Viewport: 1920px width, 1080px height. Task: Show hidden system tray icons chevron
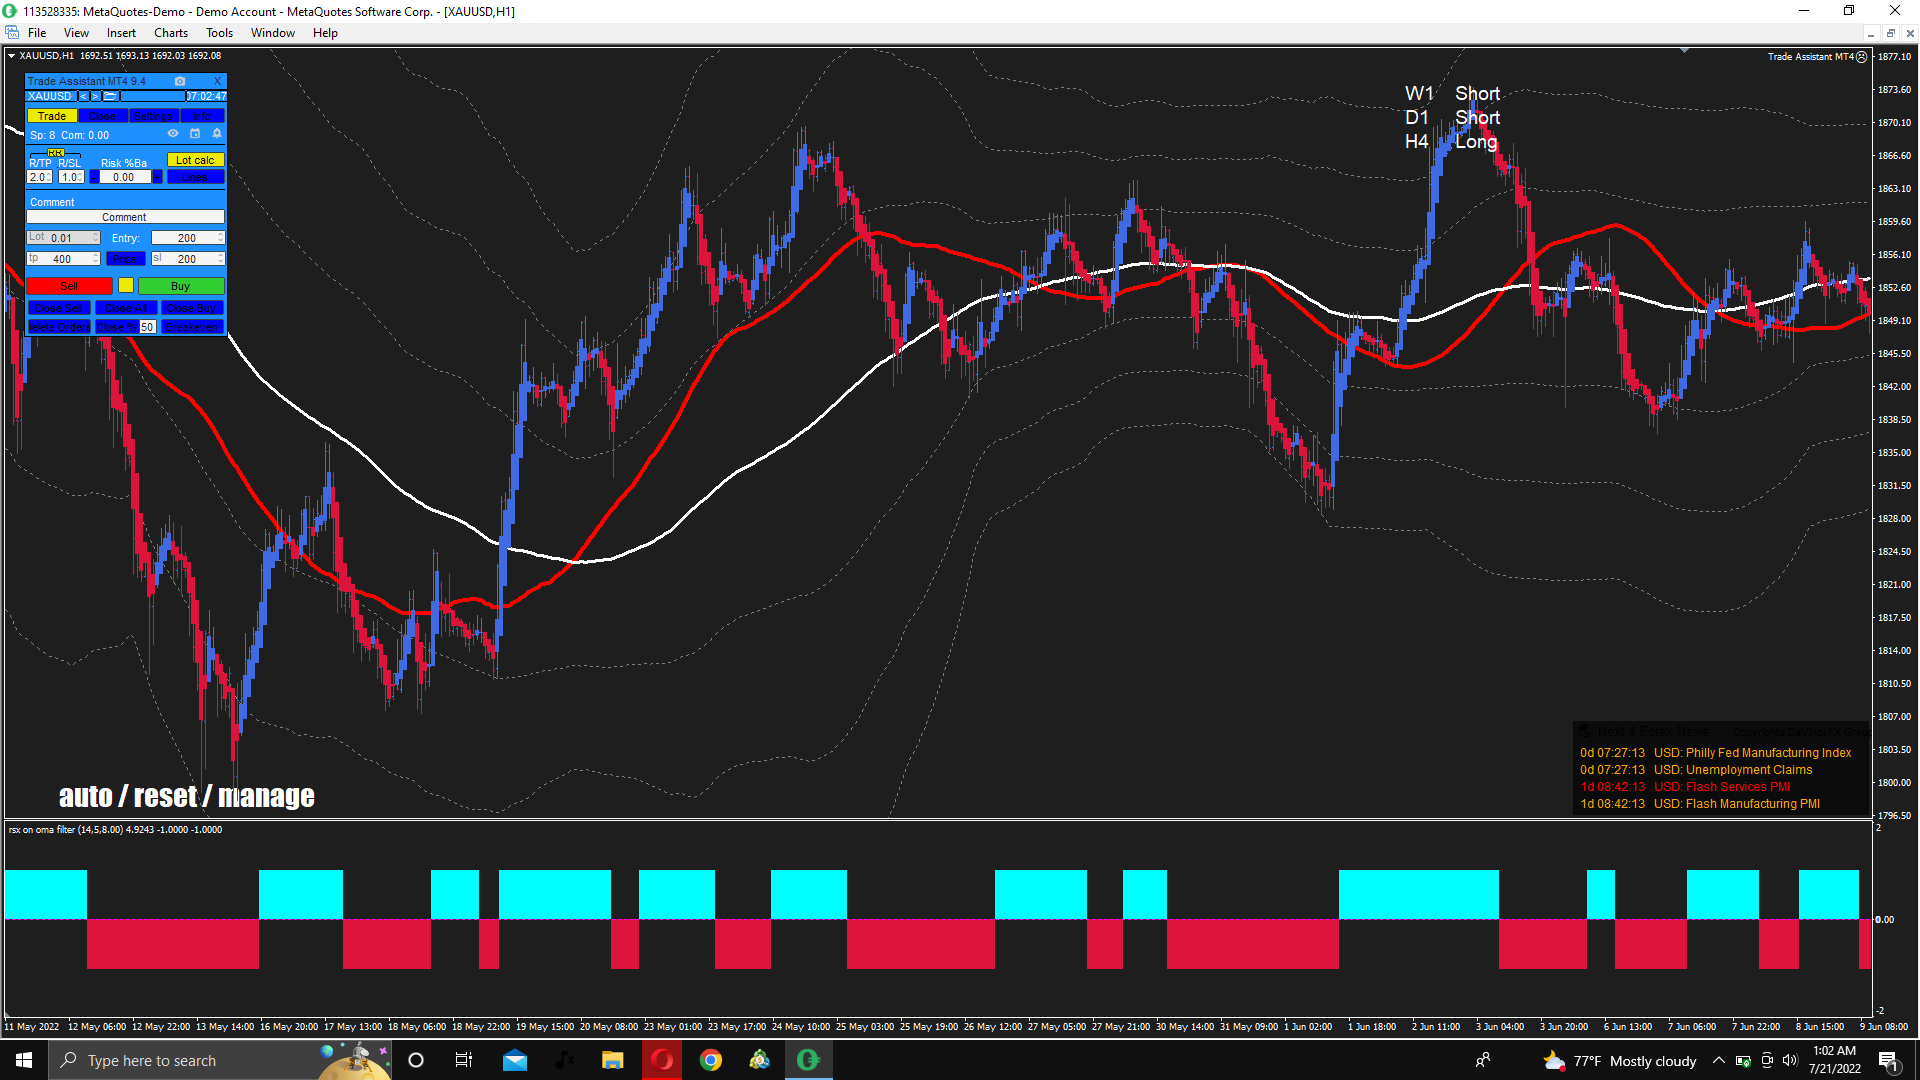pos(1718,1061)
